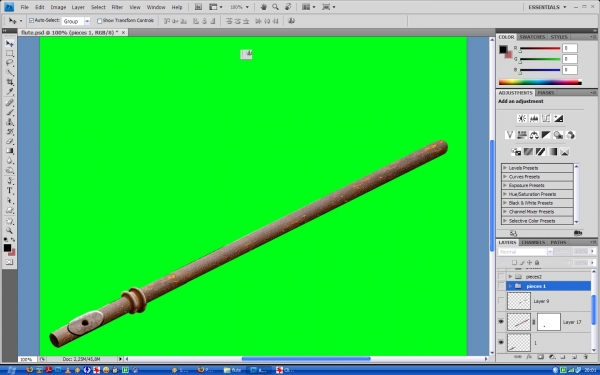Add a Color Balance adjustment
Screen dimensions: 600x375
click(534, 135)
